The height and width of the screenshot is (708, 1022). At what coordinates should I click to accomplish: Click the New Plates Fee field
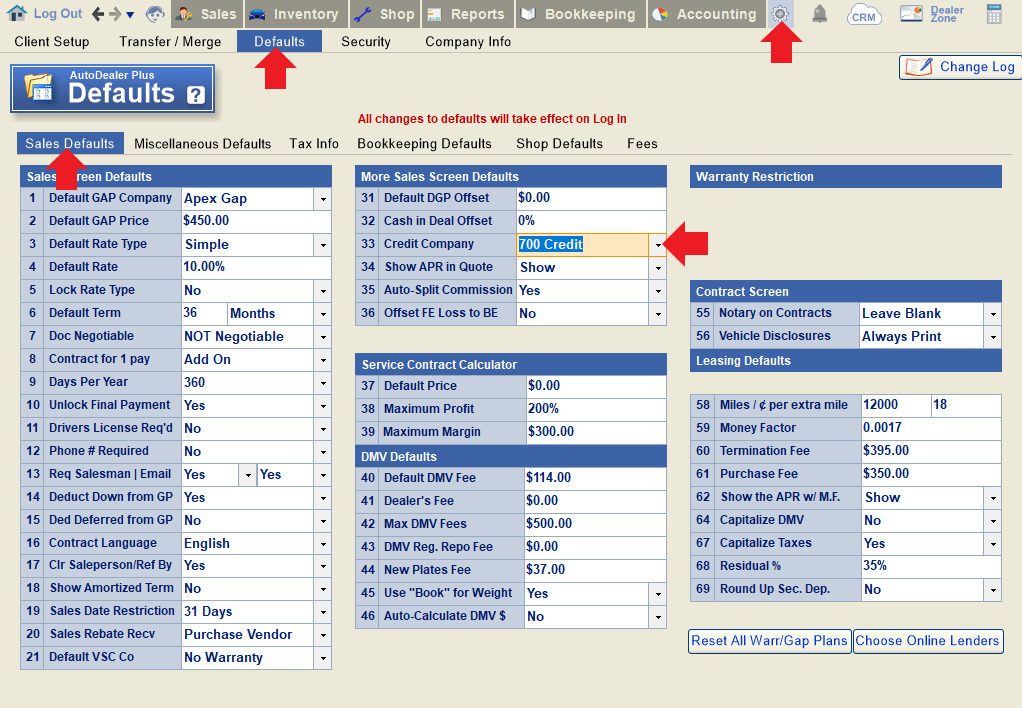pyautogui.click(x=595, y=570)
